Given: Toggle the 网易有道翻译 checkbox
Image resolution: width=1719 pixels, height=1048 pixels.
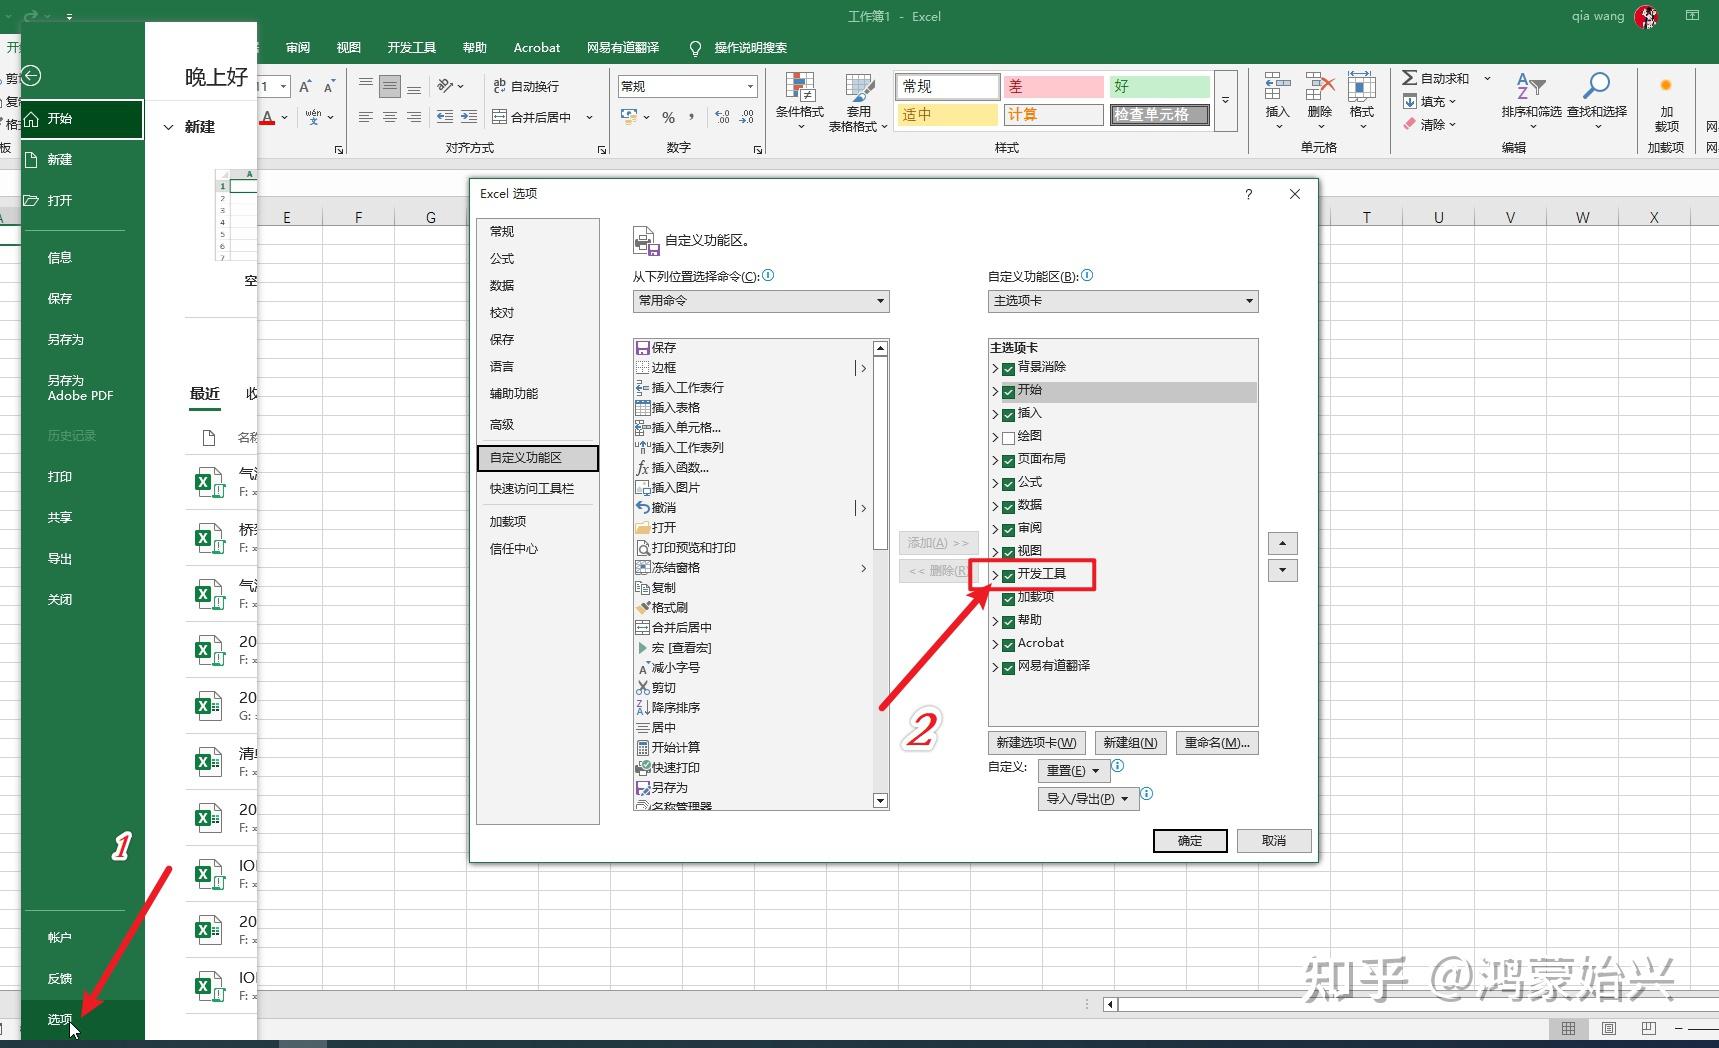Looking at the screenshot, I should point(1009,667).
